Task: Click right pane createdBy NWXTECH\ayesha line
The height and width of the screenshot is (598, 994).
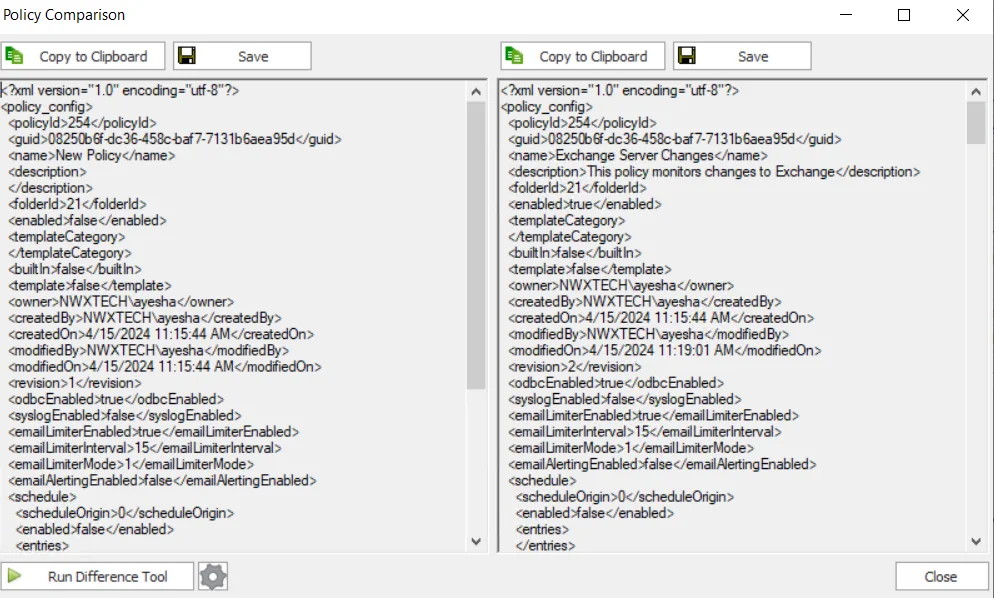Action: [645, 302]
